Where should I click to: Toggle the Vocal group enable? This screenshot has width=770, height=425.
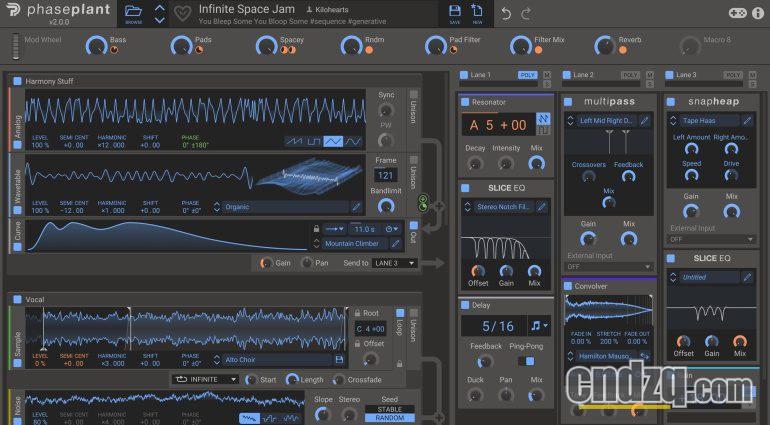click(18, 299)
